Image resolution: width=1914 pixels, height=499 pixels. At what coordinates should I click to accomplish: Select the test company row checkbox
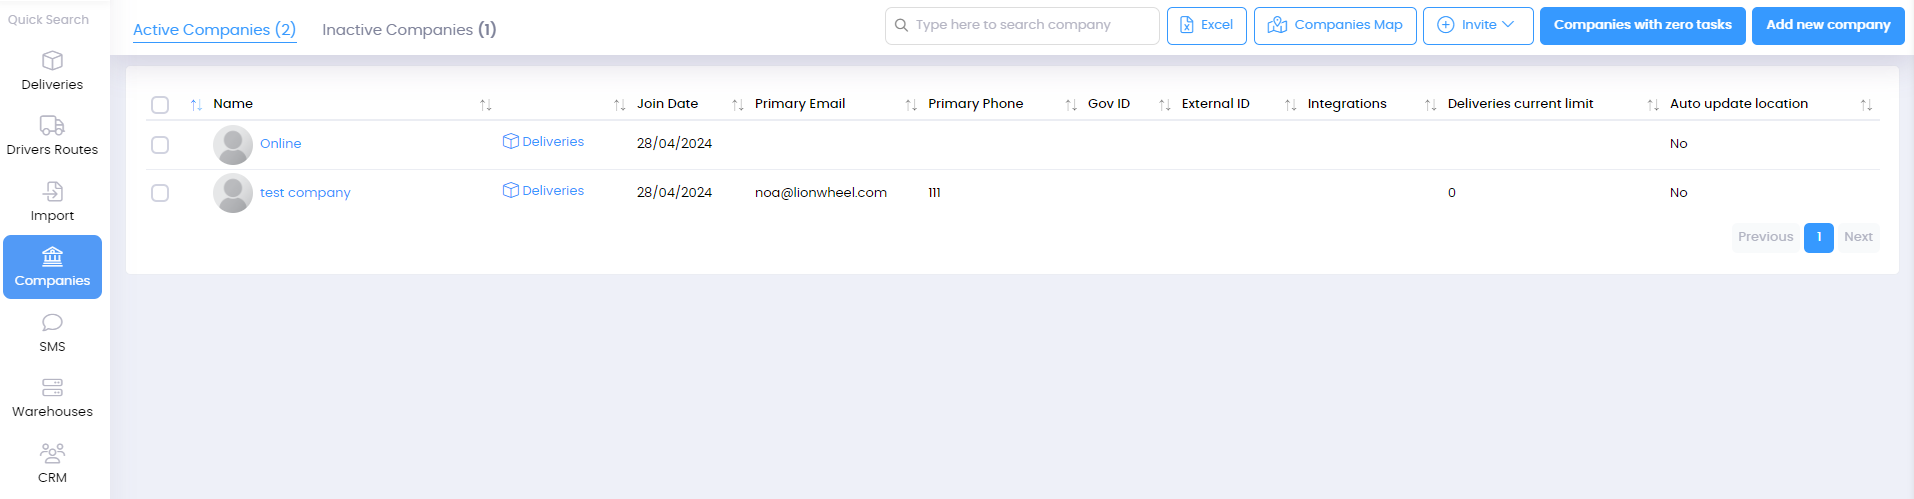pos(160,193)
